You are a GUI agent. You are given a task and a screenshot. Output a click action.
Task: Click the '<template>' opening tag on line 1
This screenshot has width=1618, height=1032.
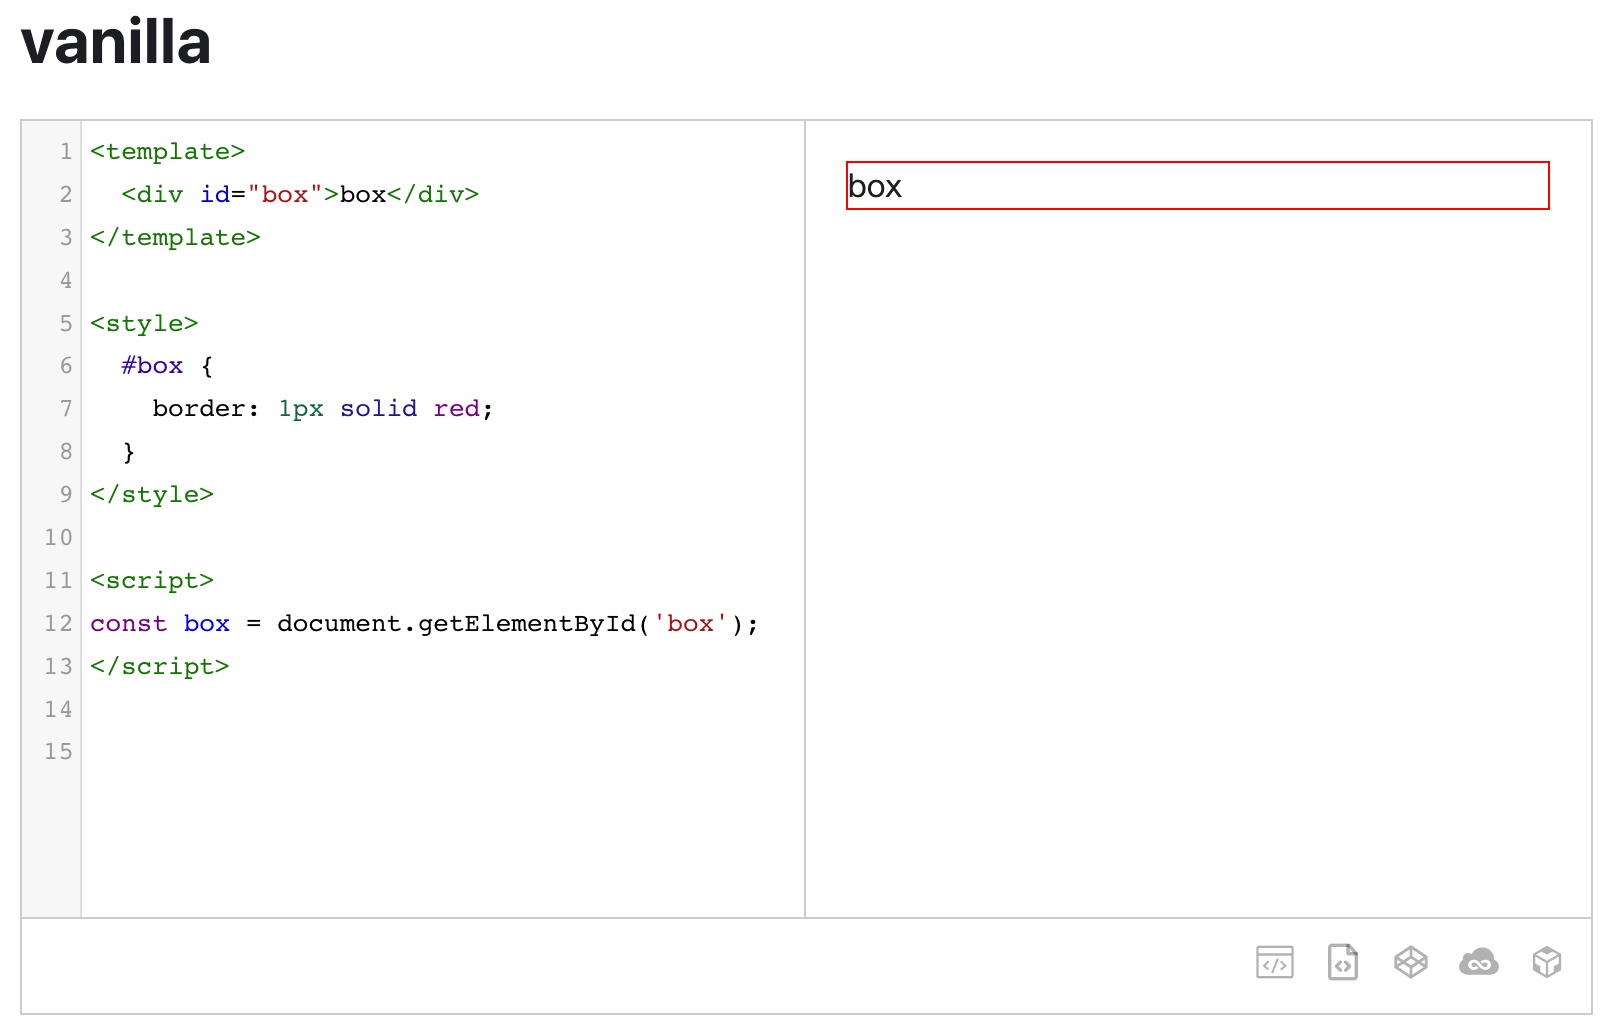[x=167, y=151]
